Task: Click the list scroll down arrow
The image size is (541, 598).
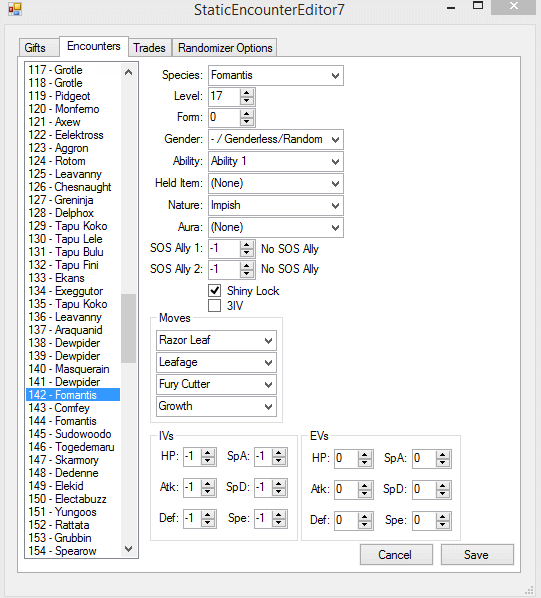Action: (x=128, y=549)
